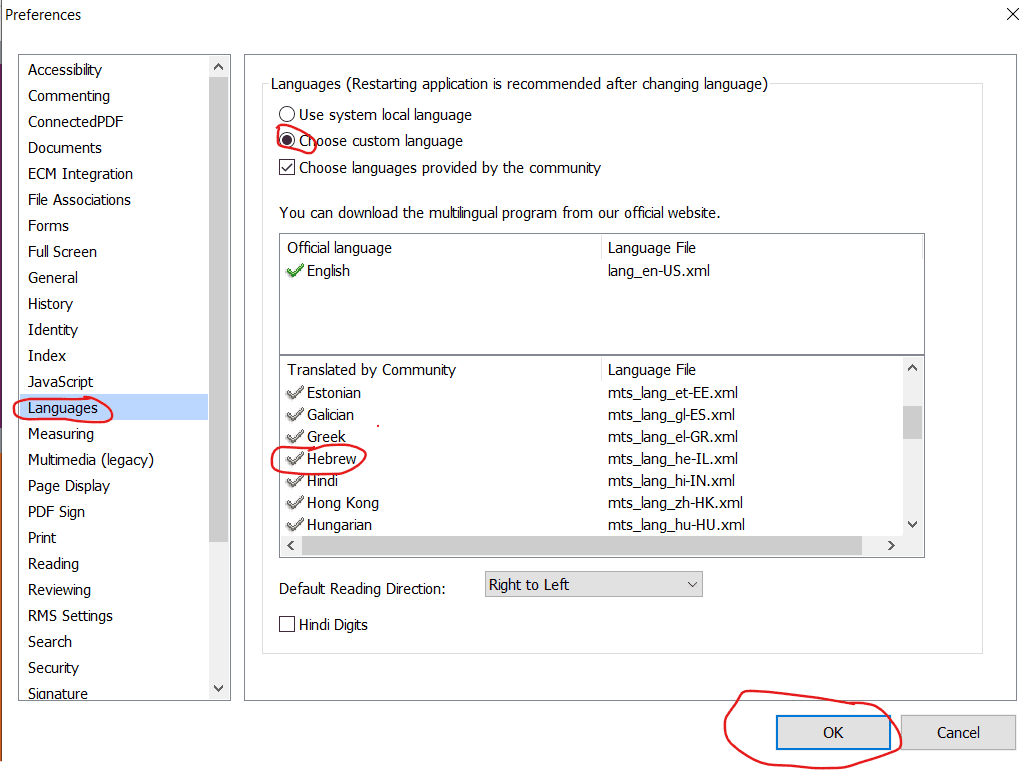Select Multimedia (legacy) category
This screenshot has height=771, width=1027.
(x=91, y=460)
